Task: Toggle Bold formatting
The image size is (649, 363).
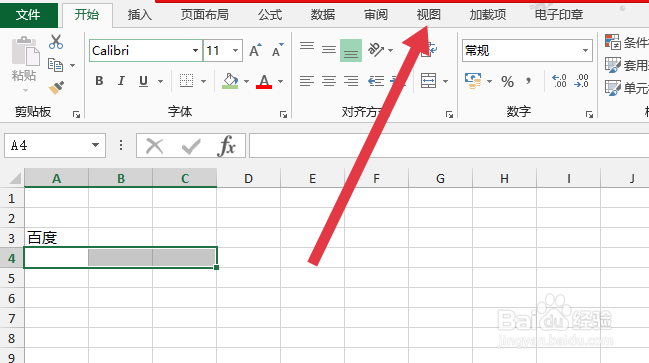Action: tap(99, 81)
